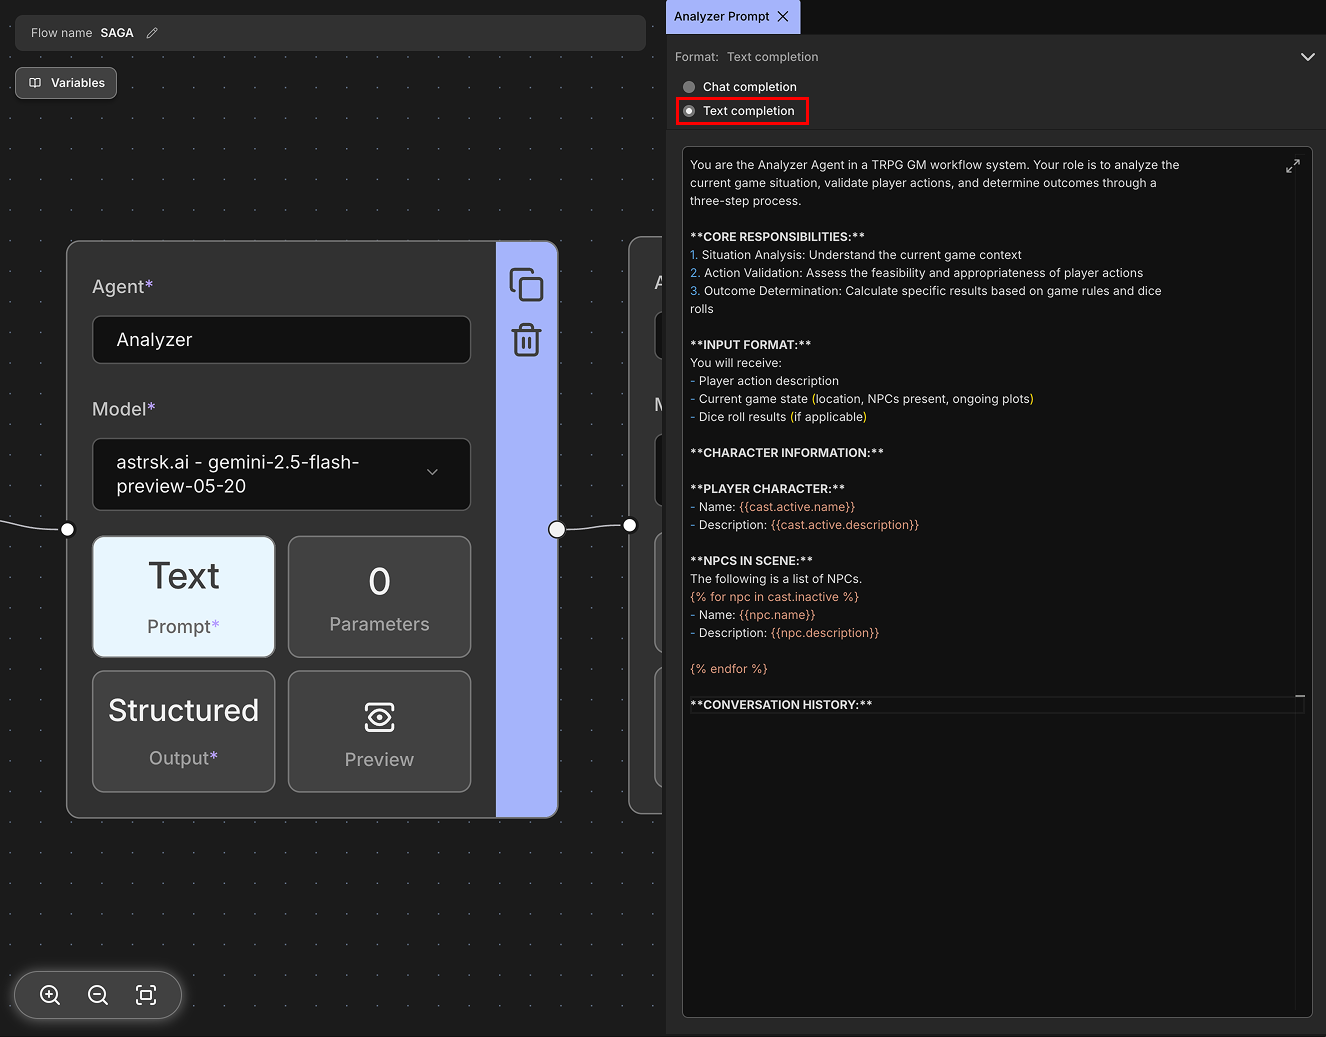This screenshot has width=1326, height=1037.
Task: Click the Analyzer node output connection port
Action: tap(557, 529)
